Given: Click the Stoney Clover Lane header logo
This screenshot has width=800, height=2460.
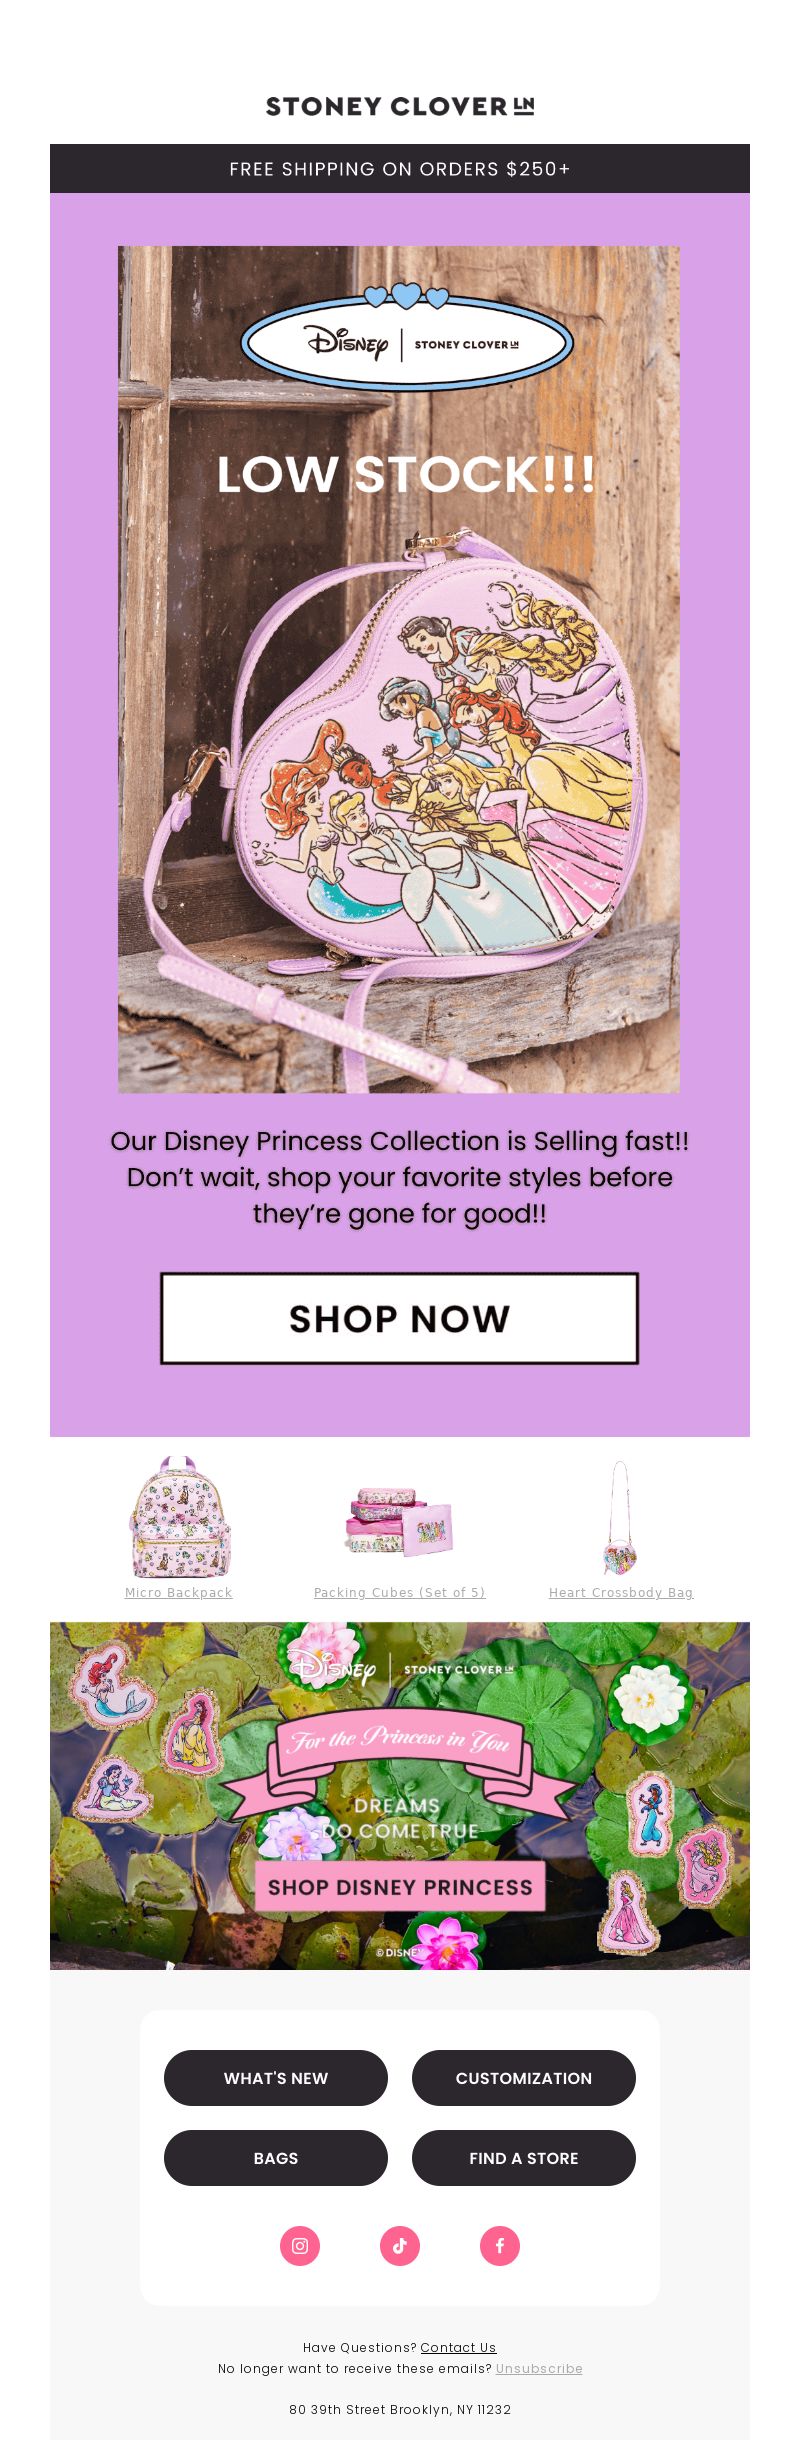Looking at the screenshot, I should coord(400,106).
